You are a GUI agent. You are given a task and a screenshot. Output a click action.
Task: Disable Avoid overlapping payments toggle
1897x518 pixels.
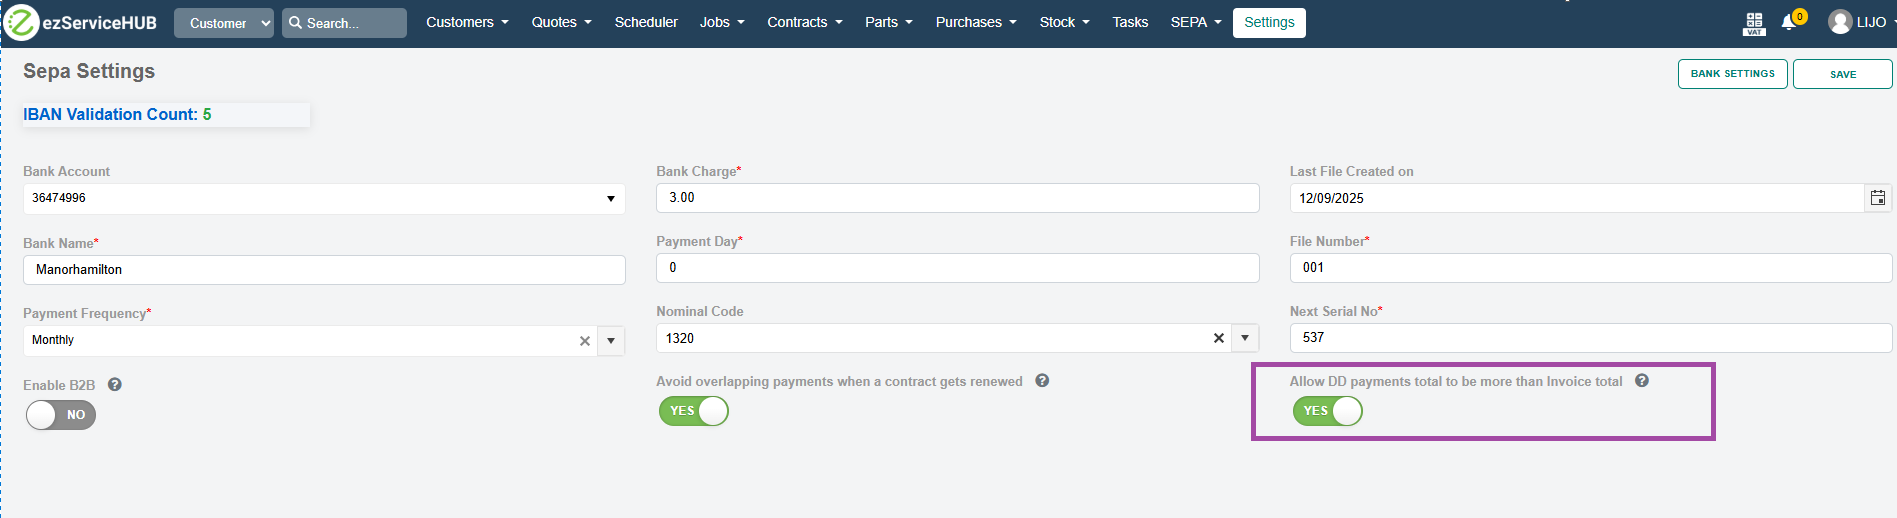pyautogui.click(x=693, y=411)
